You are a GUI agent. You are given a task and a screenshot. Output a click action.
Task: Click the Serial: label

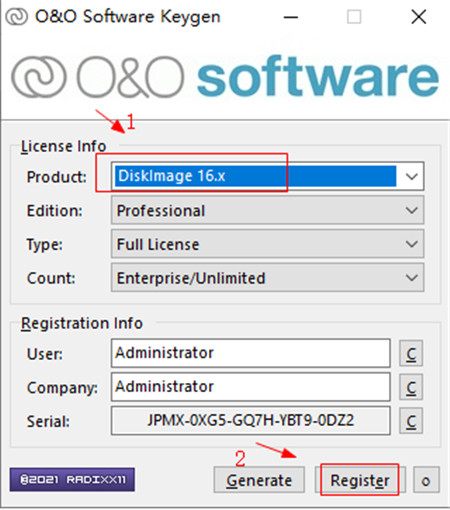click(48, 421)
